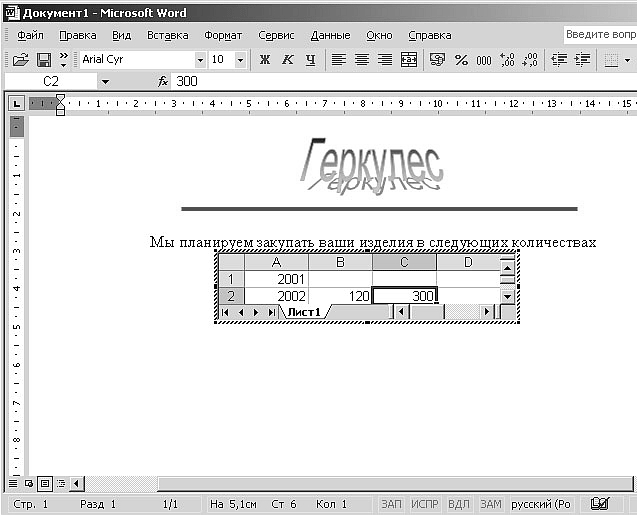Click the fx insert function button
Screen dimensions: 637x515
pyautogui.click(x=163, y=82)
